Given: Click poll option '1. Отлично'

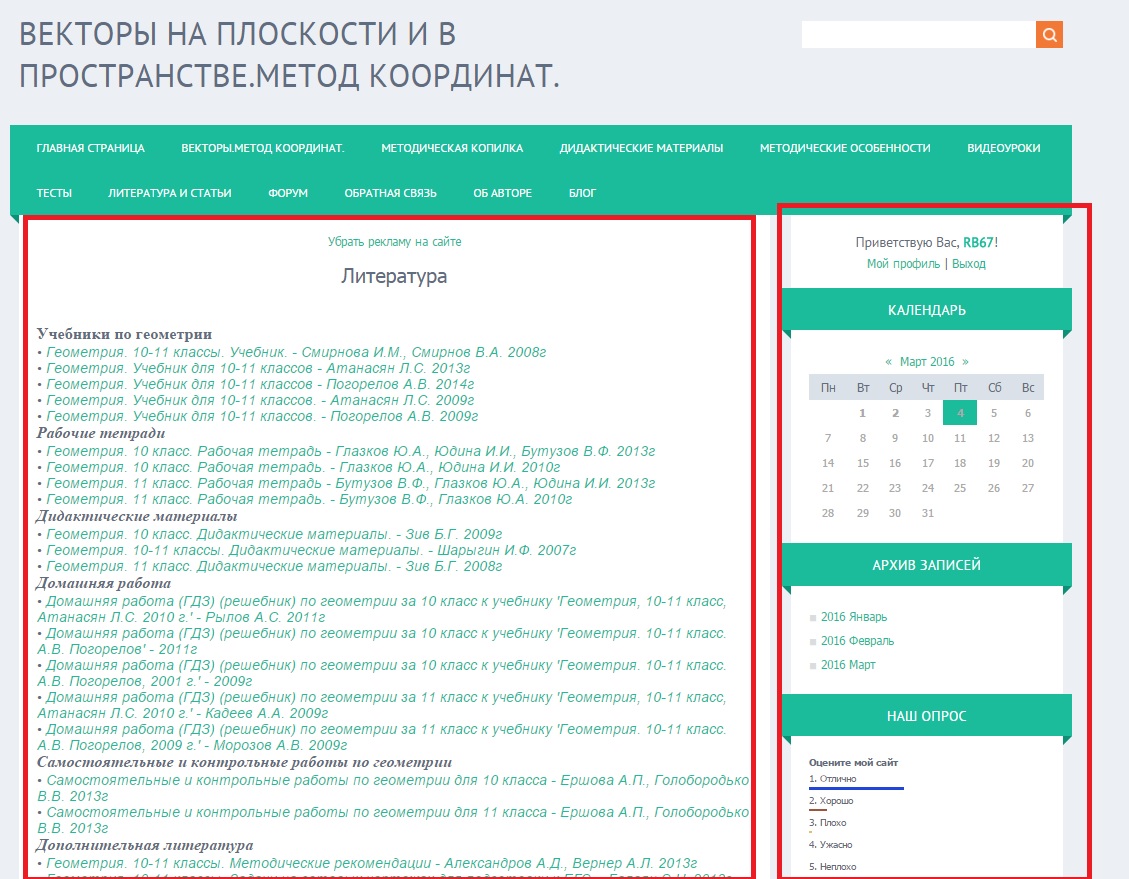Looking at the screenshot, I should tap(833, 779).
